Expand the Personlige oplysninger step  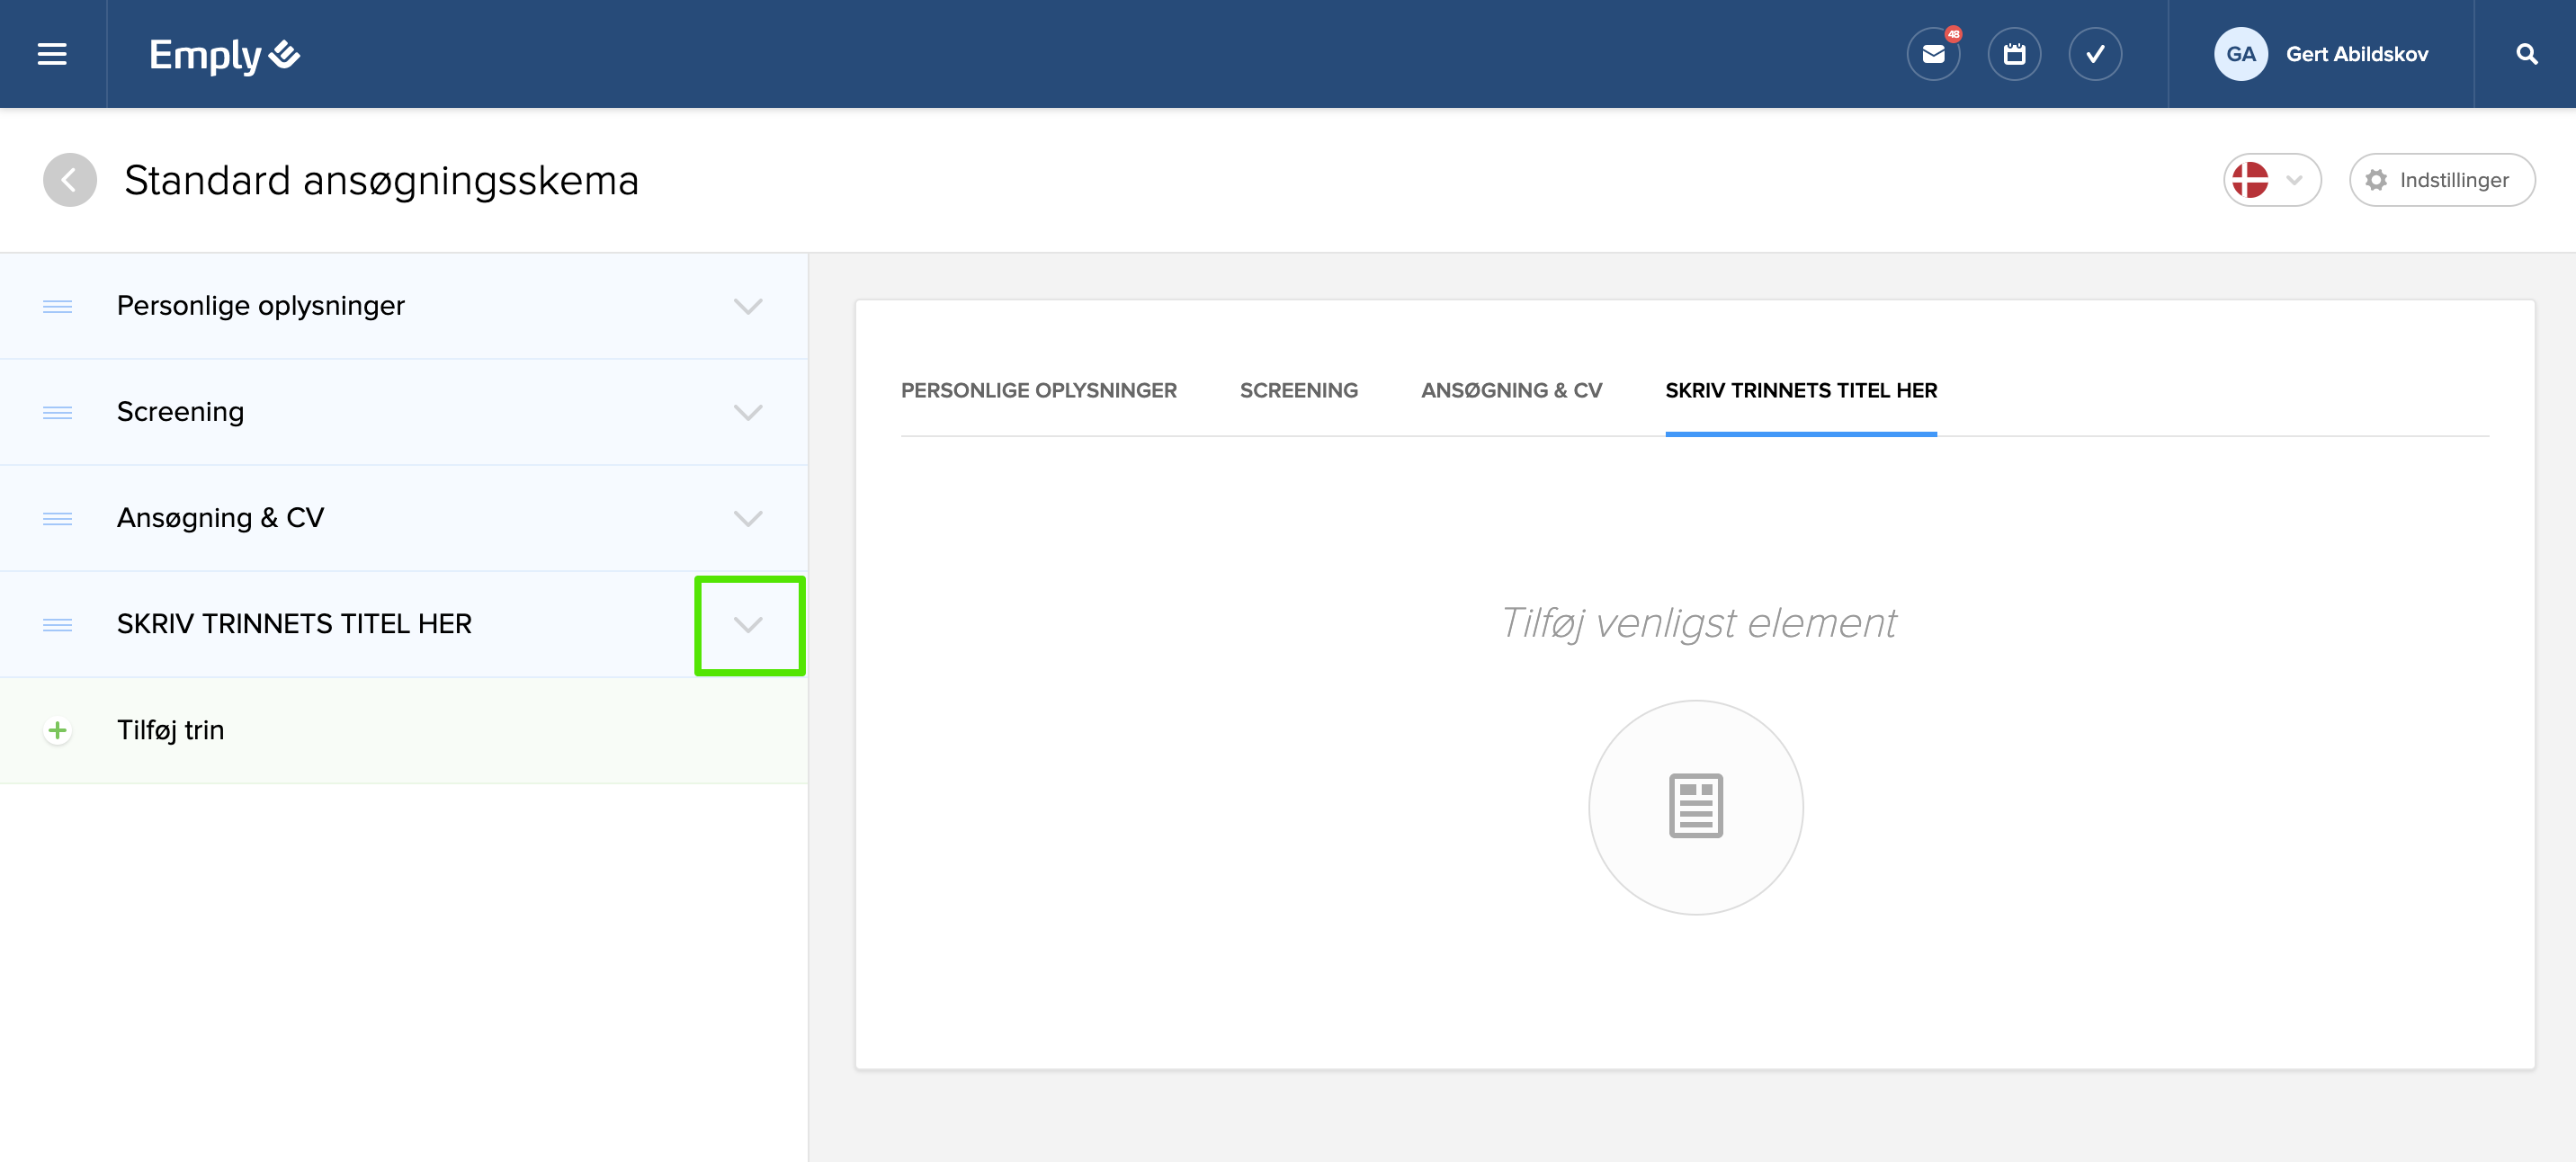tap(748, 306)
